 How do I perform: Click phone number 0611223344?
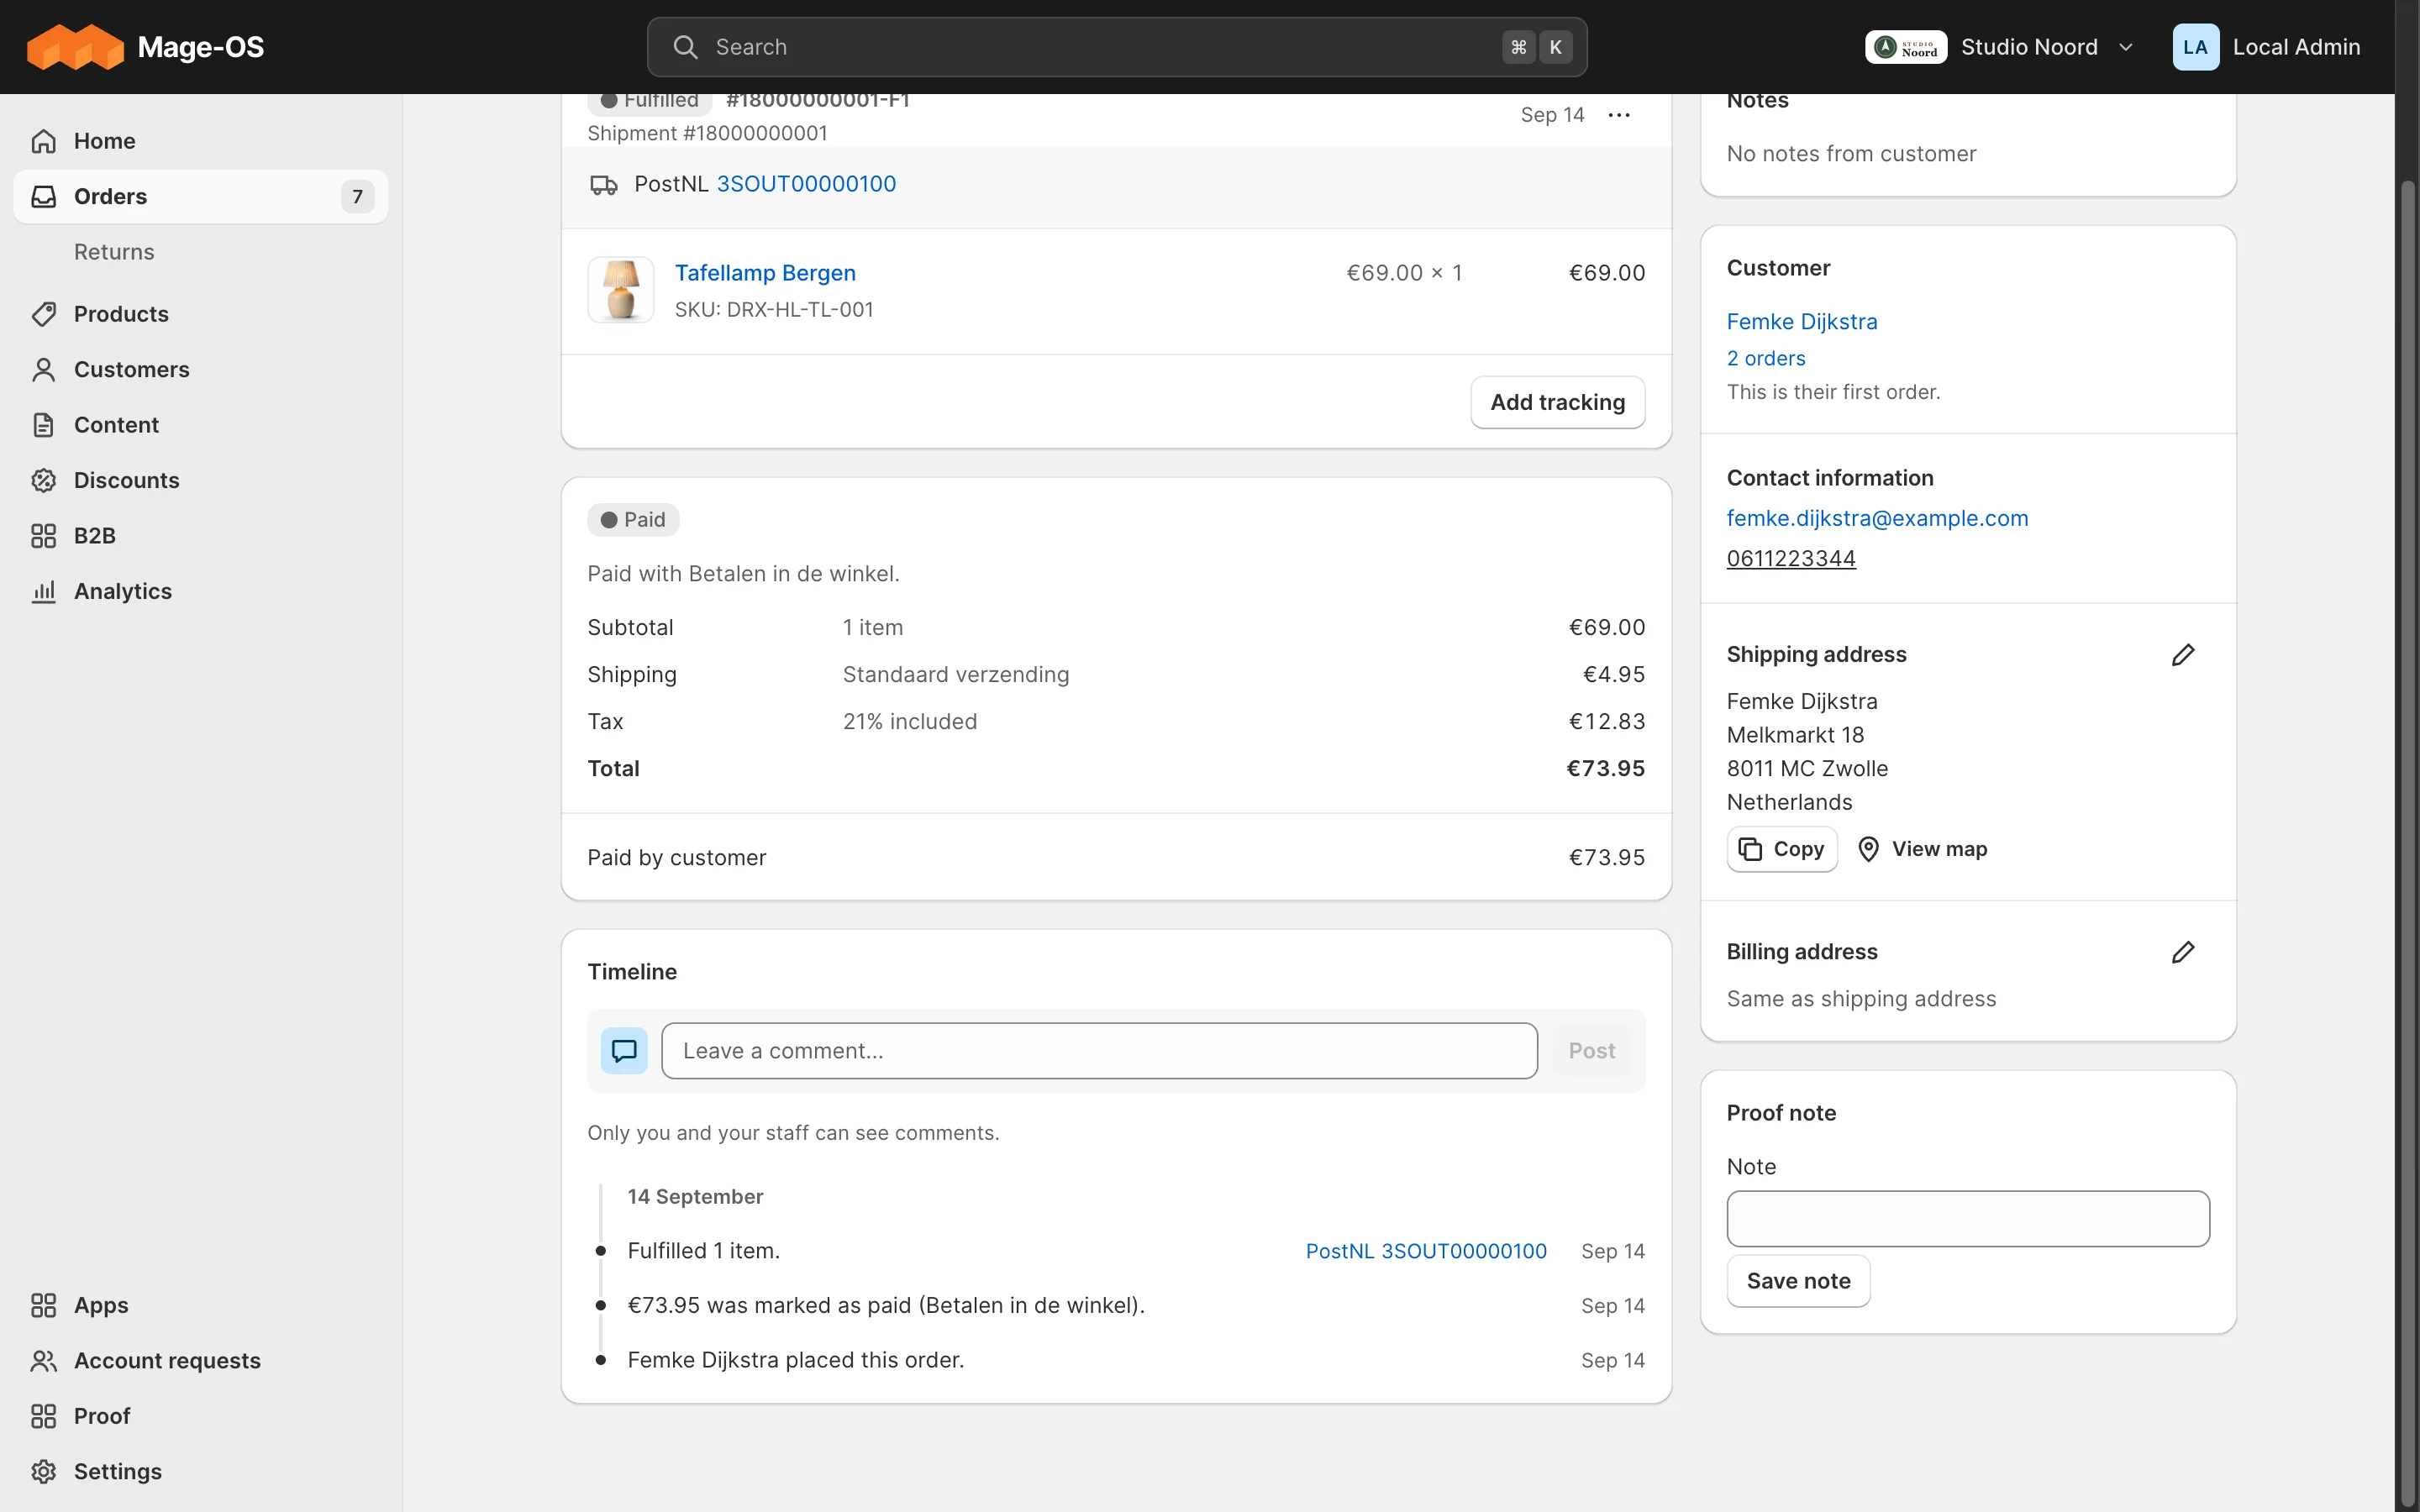click(1791, 558)
